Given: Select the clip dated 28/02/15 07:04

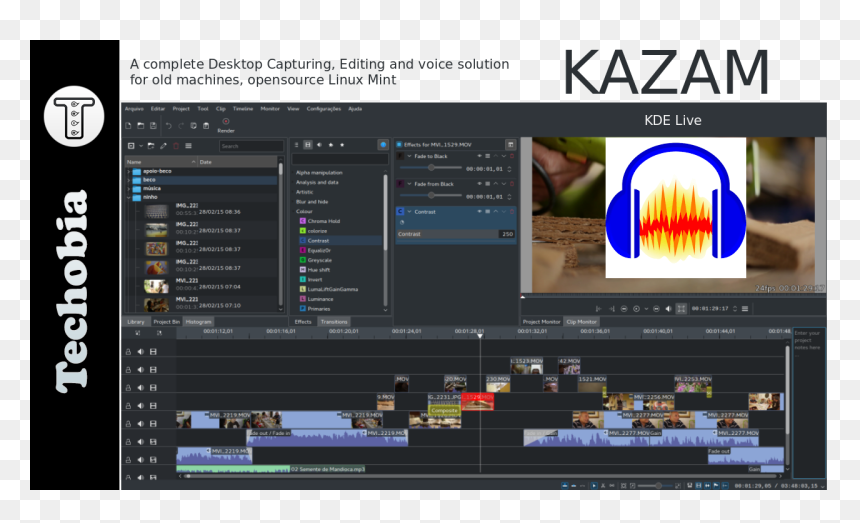Looking at the screenshot, I should (201, 286).
